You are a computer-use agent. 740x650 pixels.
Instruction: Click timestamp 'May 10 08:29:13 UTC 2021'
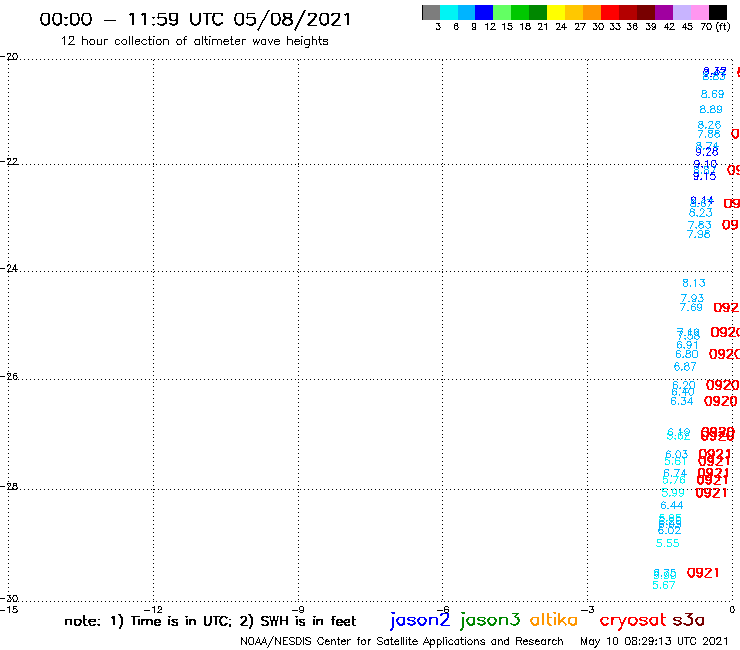click(654, 641)
